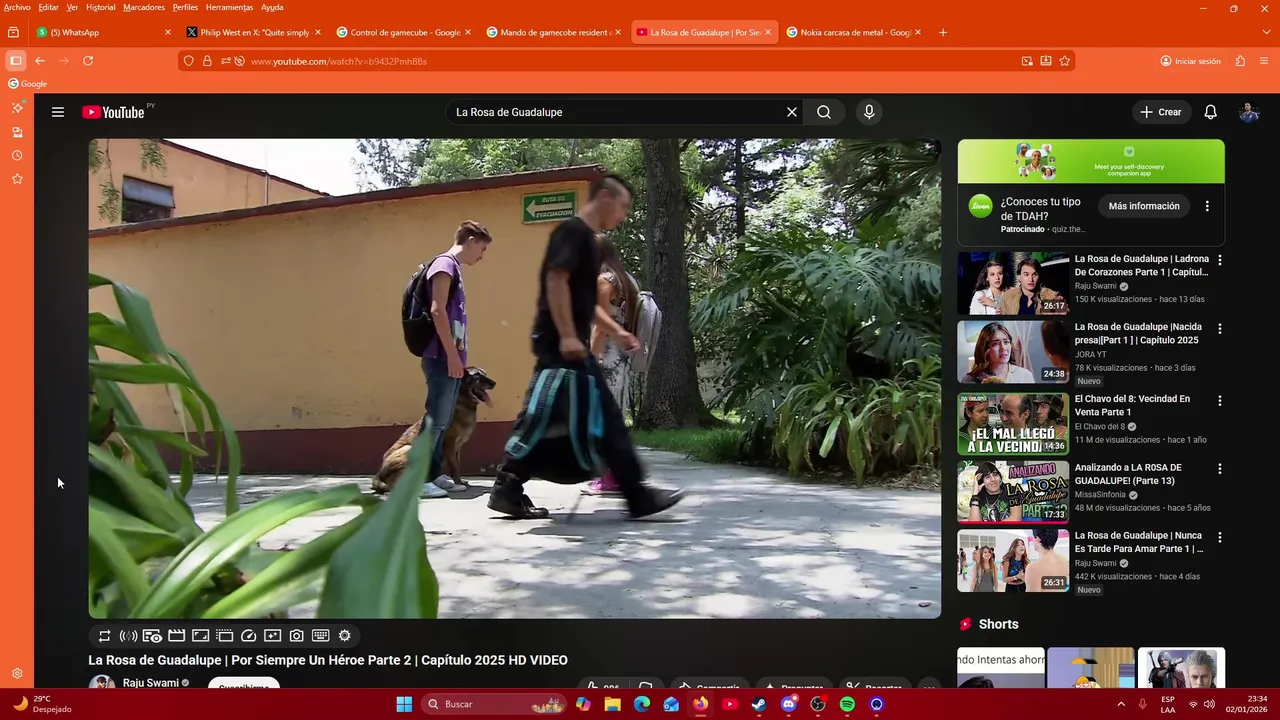Reload the page with refresh button
This screenshot has width=1280, height=720.
88,61
